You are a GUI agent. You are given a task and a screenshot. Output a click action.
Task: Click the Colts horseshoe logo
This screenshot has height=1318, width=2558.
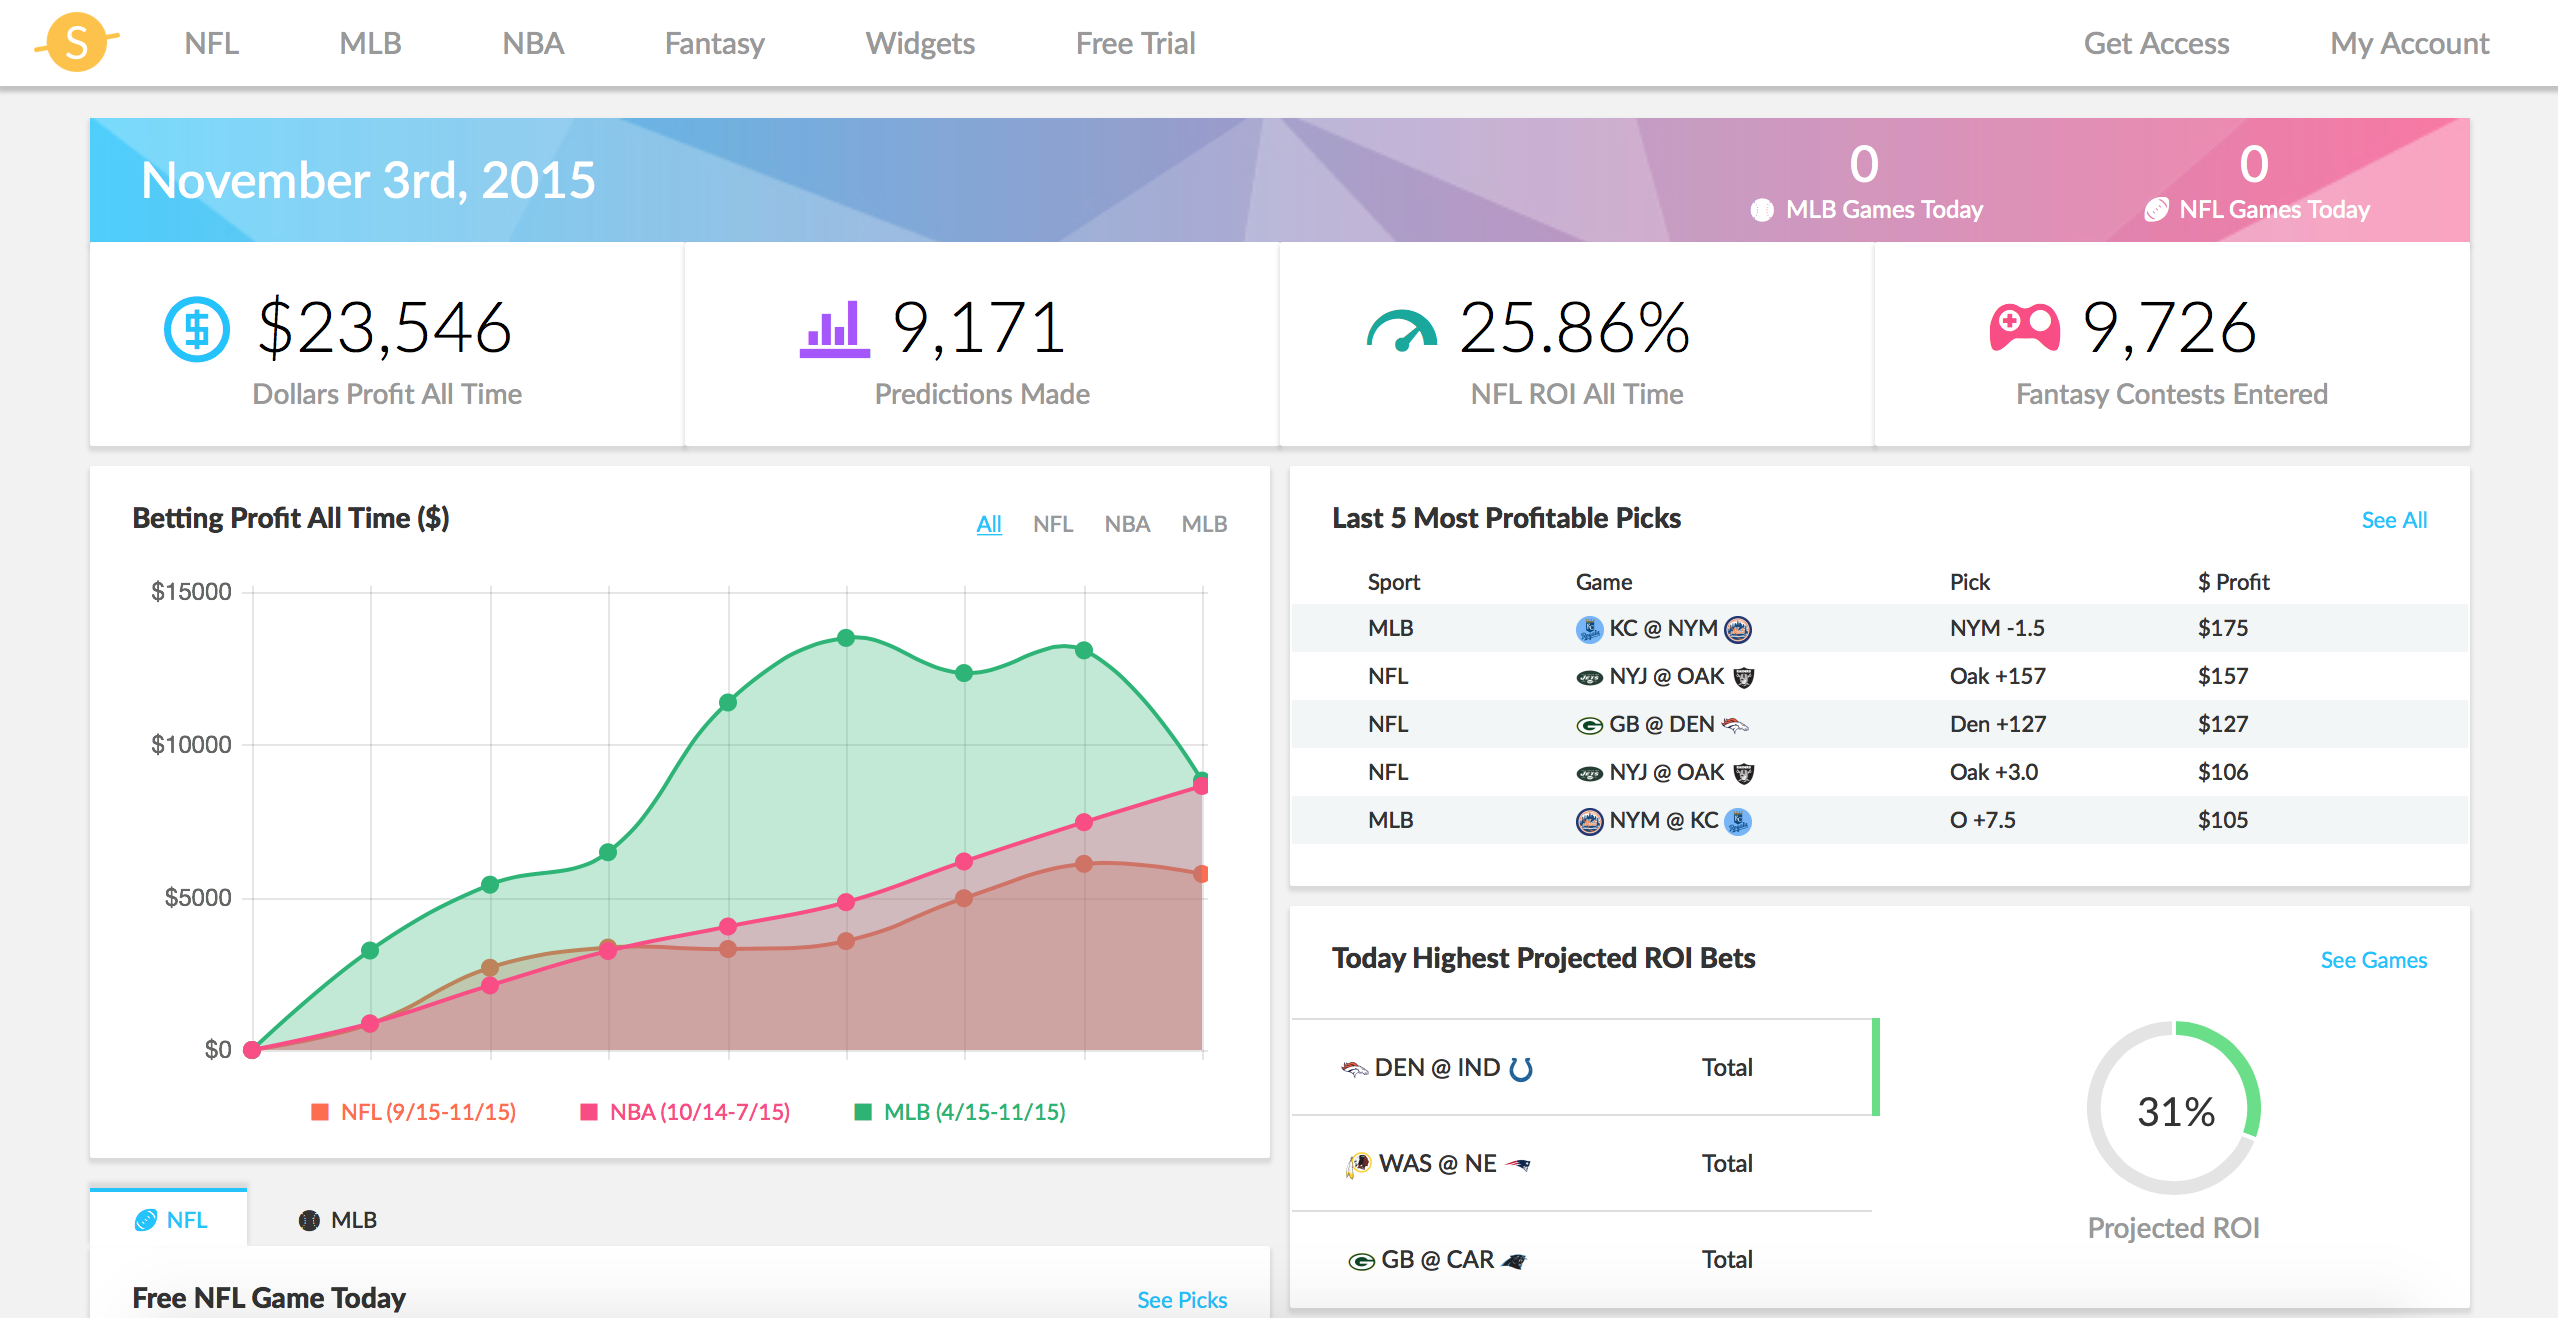[1521, 1069]
